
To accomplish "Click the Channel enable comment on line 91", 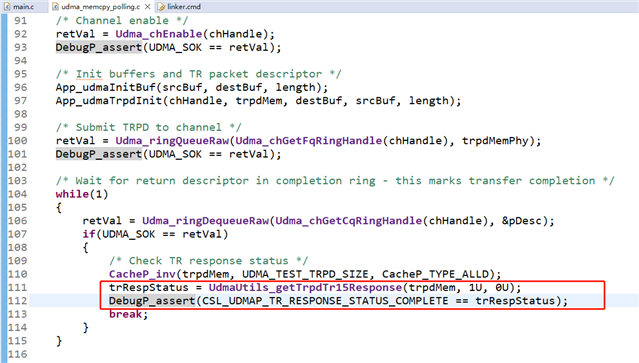I will (x=122, y=20).
